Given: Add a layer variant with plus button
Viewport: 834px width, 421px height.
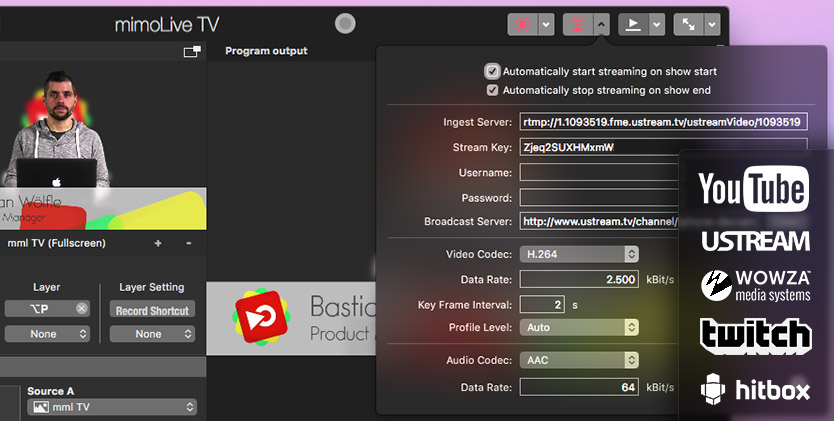Looking at the screenshot, I should 158,243.
